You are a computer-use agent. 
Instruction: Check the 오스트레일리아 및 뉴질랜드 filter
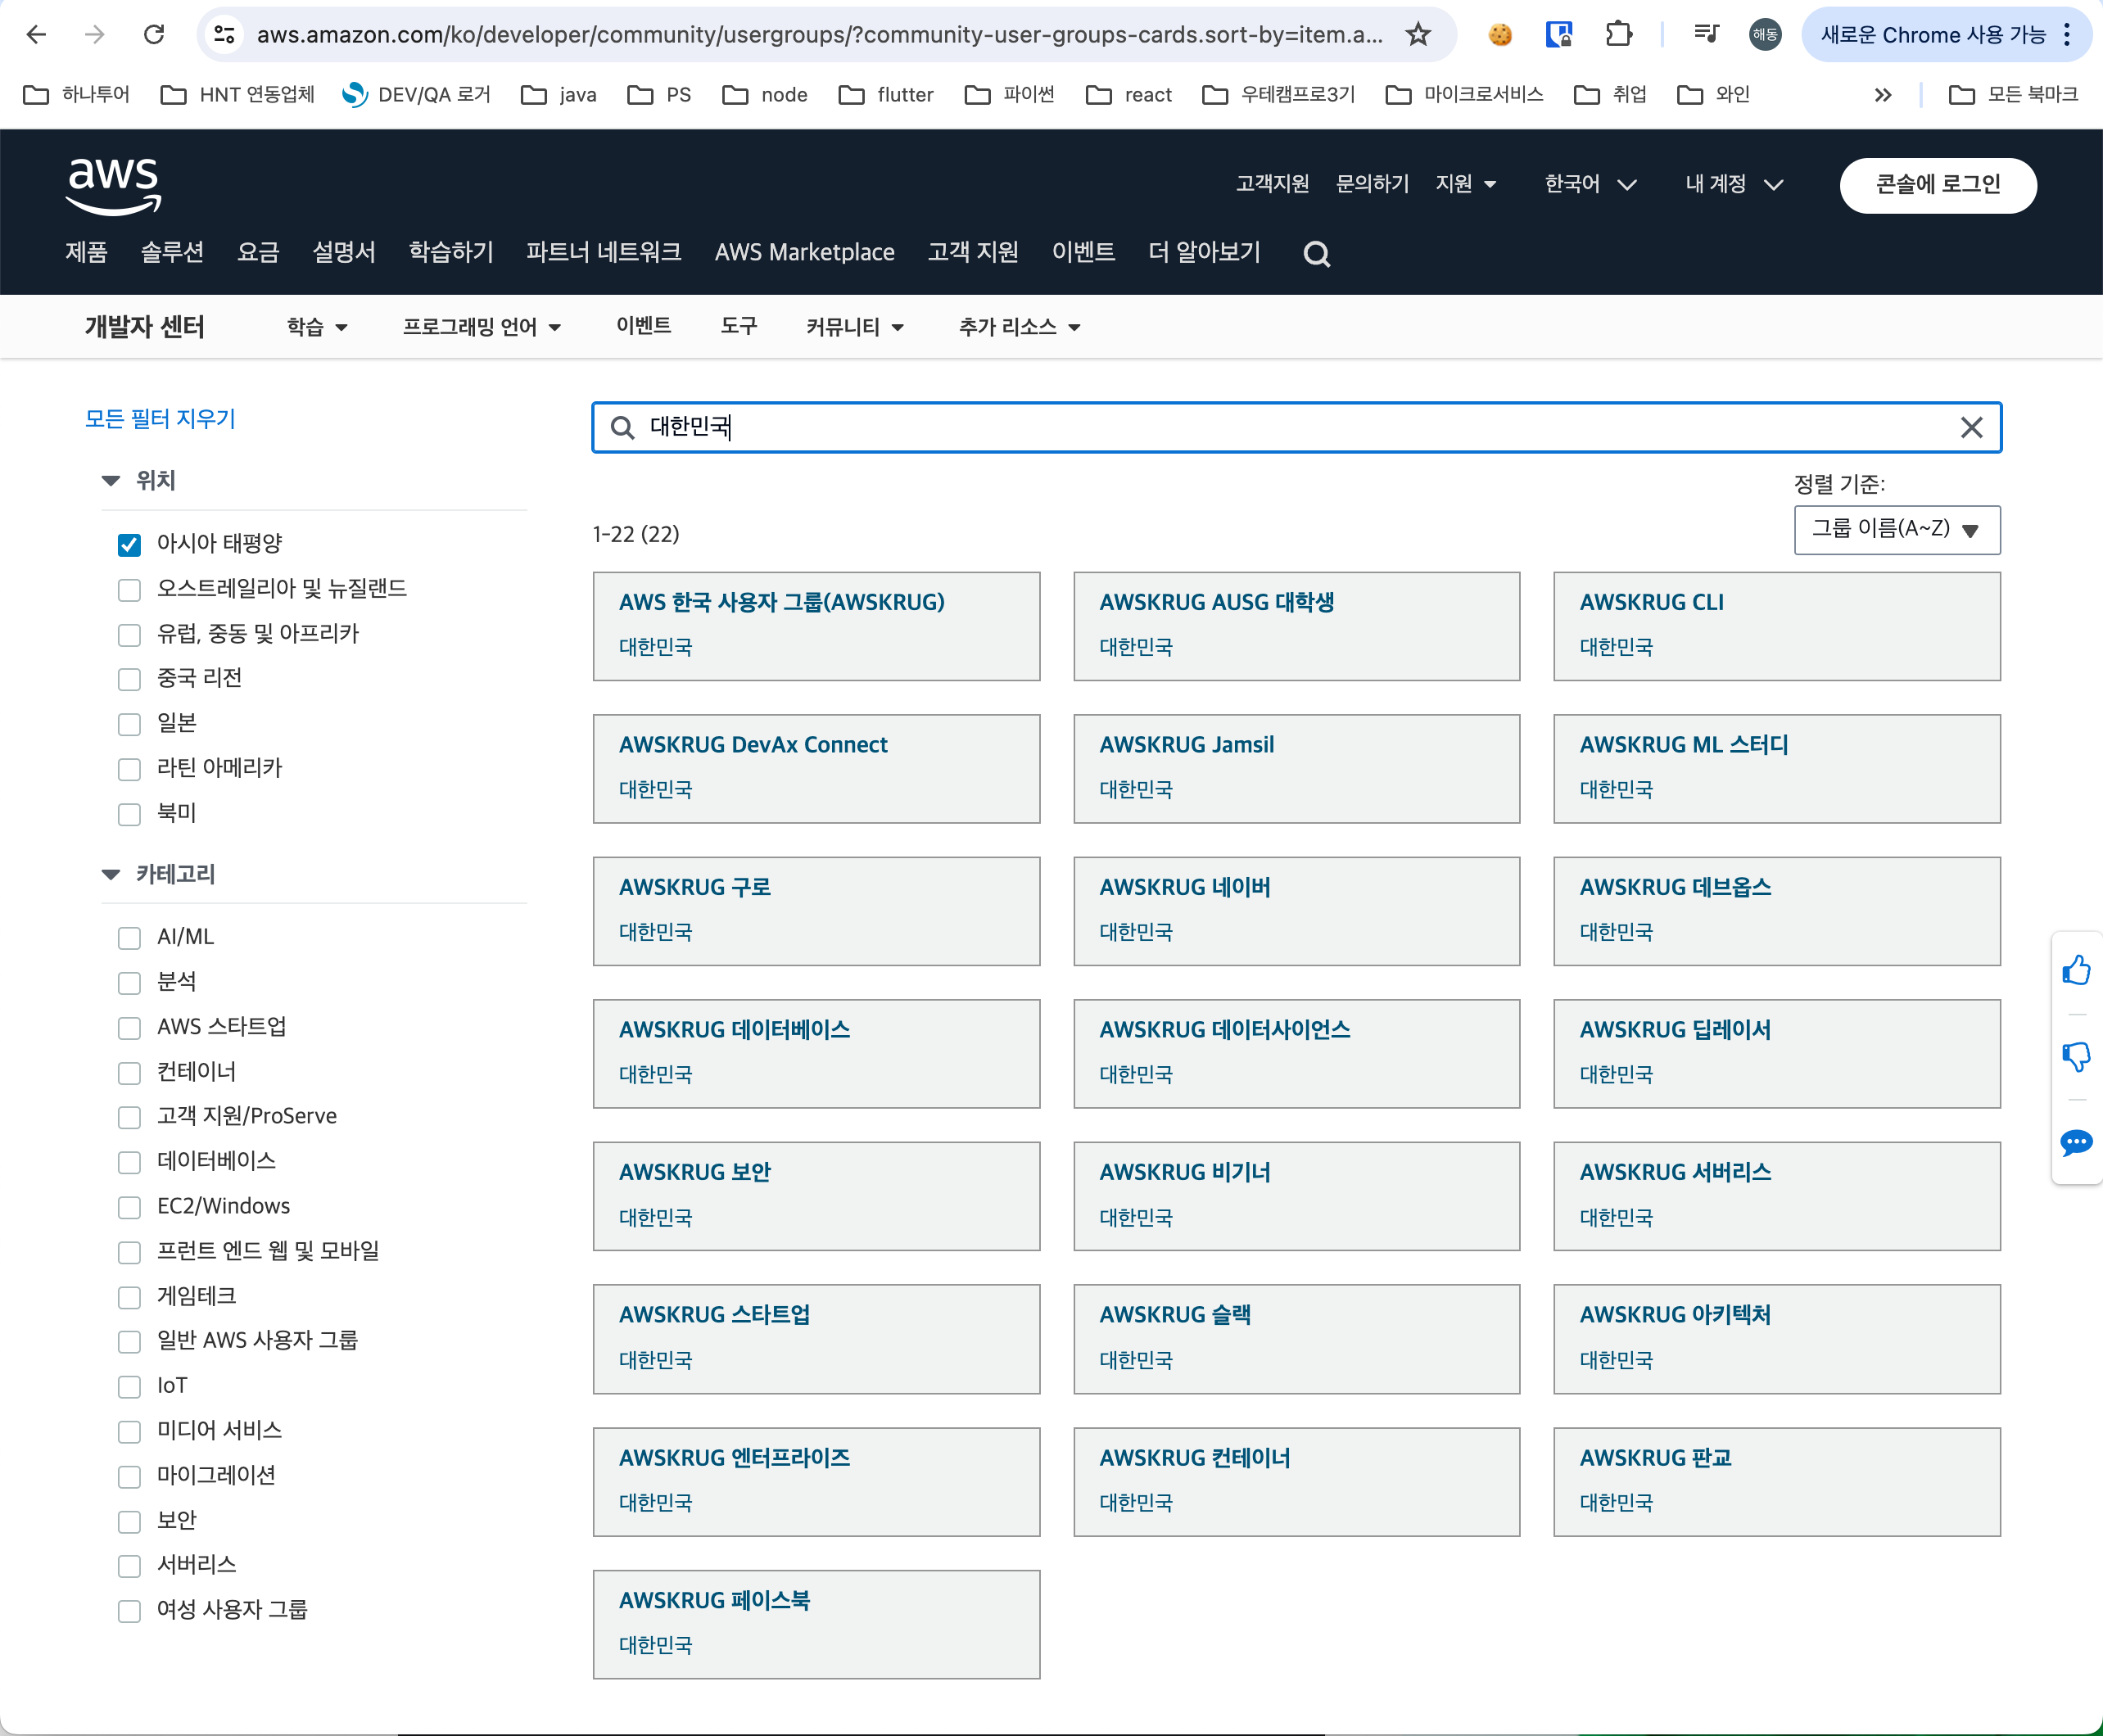(x=129, y=590)
